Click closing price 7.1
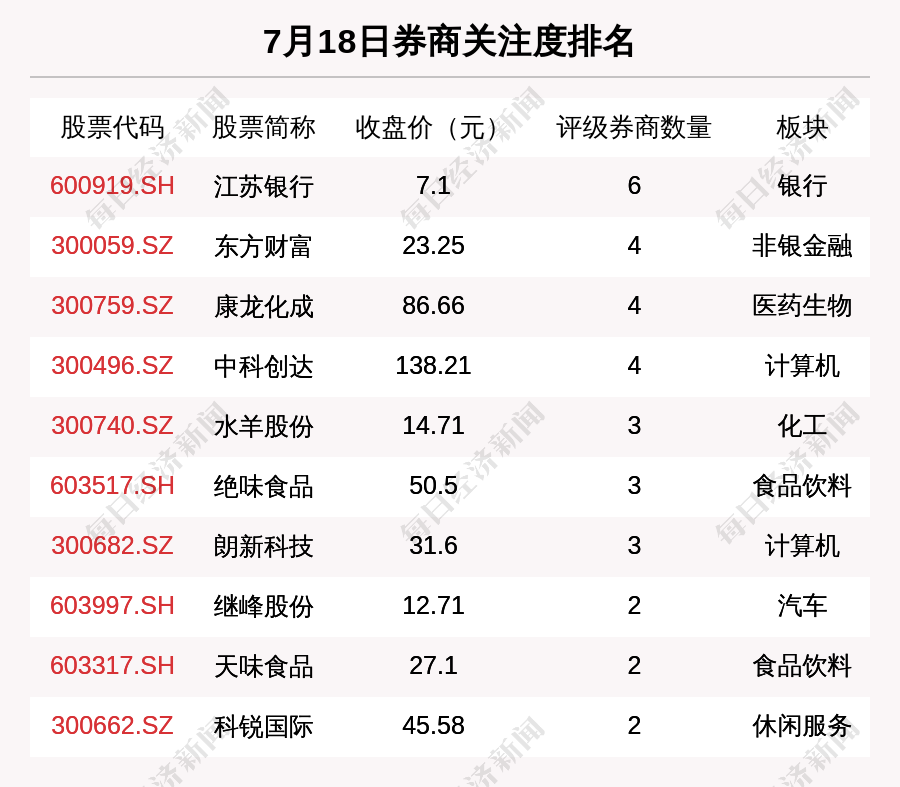Screen dimensions: 900x787 pos(433,186)
